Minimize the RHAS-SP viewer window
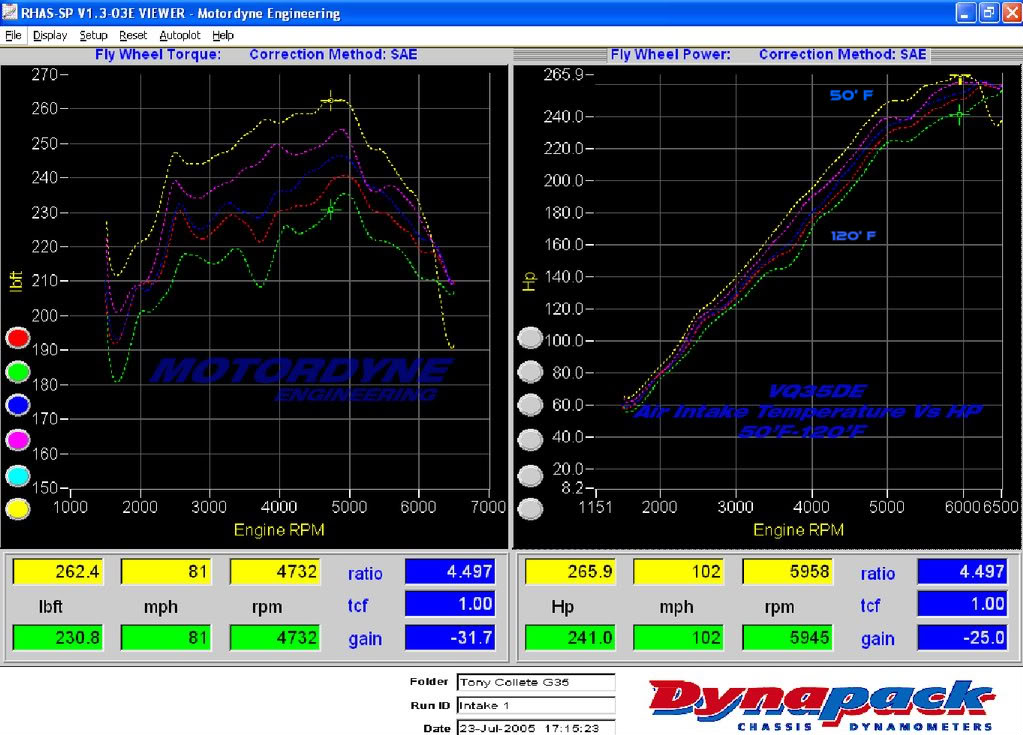This screenshot has width=1023, height=735. coord(966,12)
